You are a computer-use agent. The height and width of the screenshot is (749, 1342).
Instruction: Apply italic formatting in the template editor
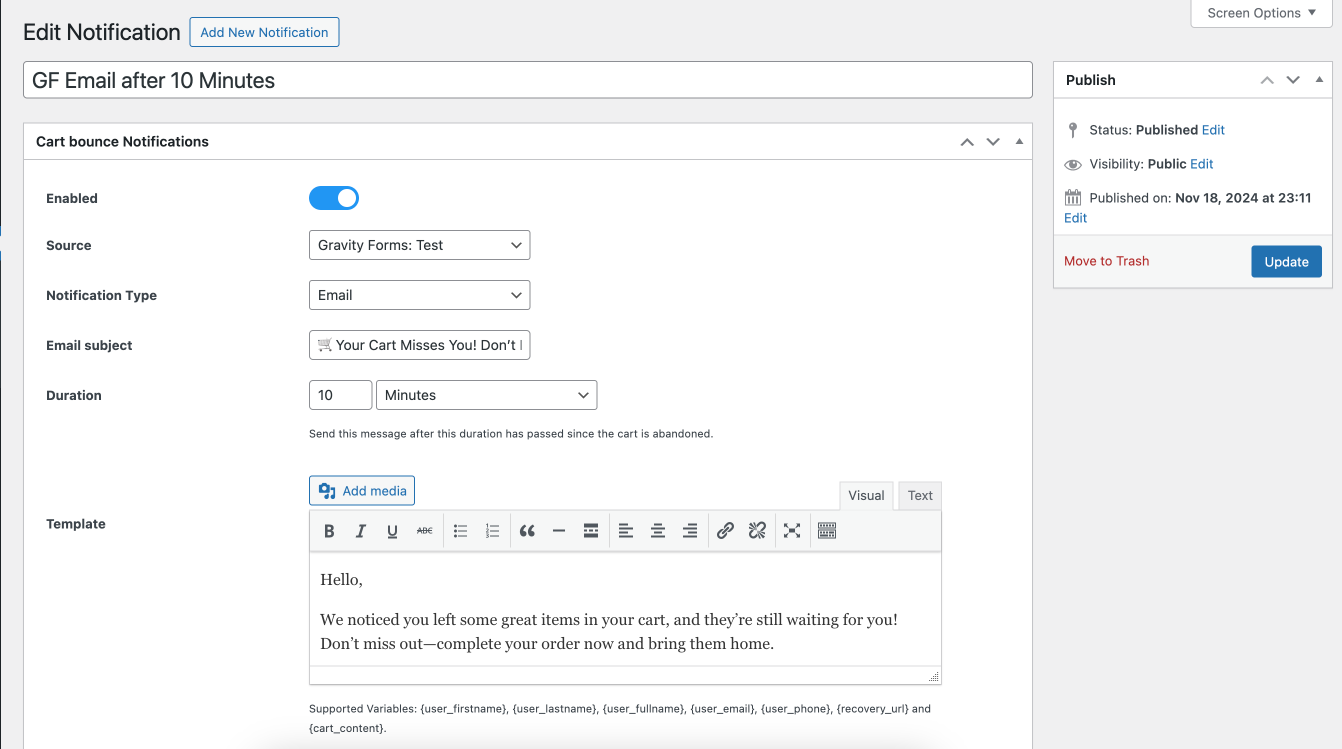(x=361, y=531)
